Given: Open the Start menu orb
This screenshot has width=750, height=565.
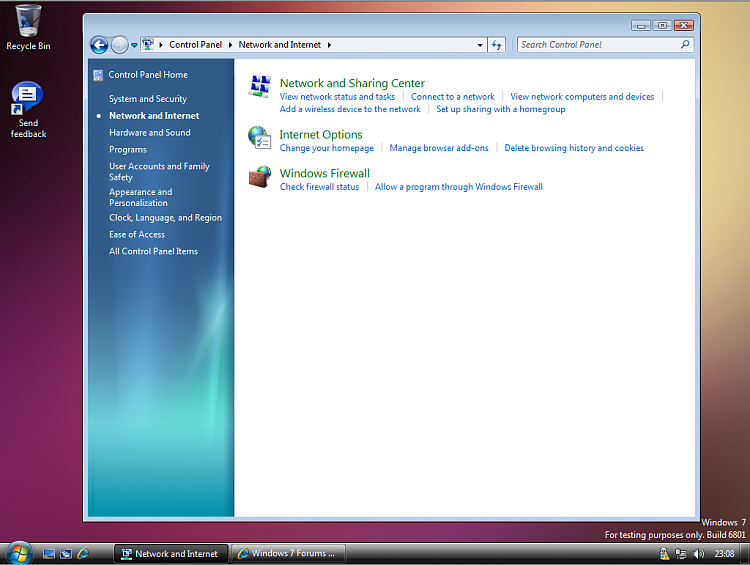Looking at the screenshot, I should [20, 554].
